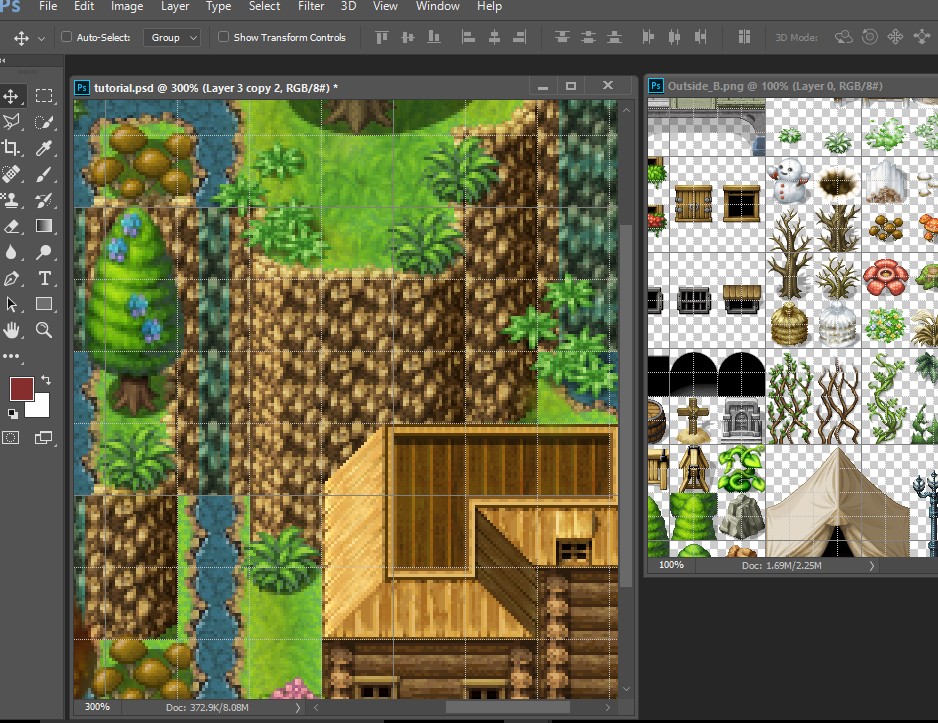
Task: Open the File menu
Action: pyautogui.click(x=48, y=7)
